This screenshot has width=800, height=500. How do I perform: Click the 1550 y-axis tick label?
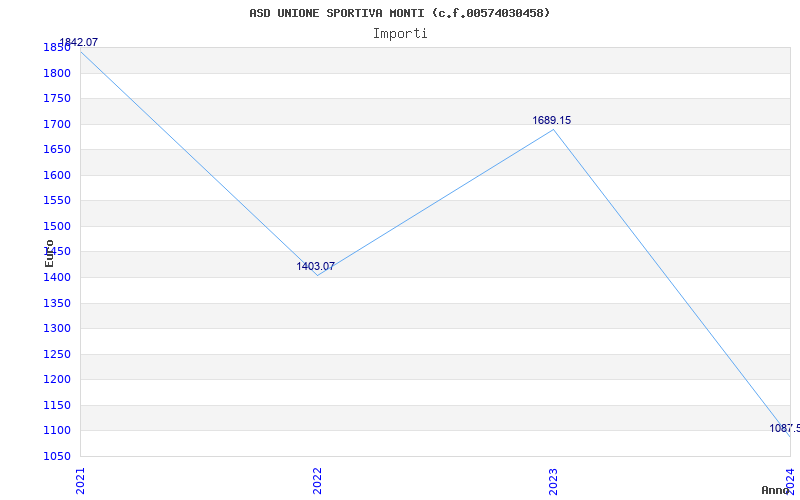click(57, 201)
